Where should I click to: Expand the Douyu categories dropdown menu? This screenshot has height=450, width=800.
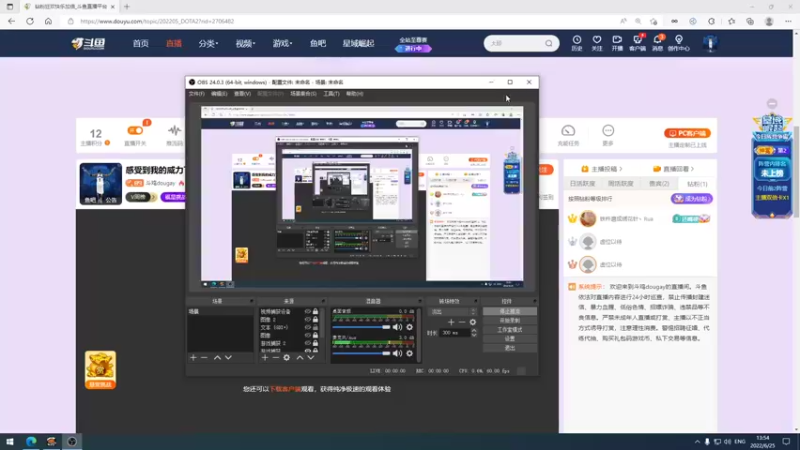pos(208,43)
